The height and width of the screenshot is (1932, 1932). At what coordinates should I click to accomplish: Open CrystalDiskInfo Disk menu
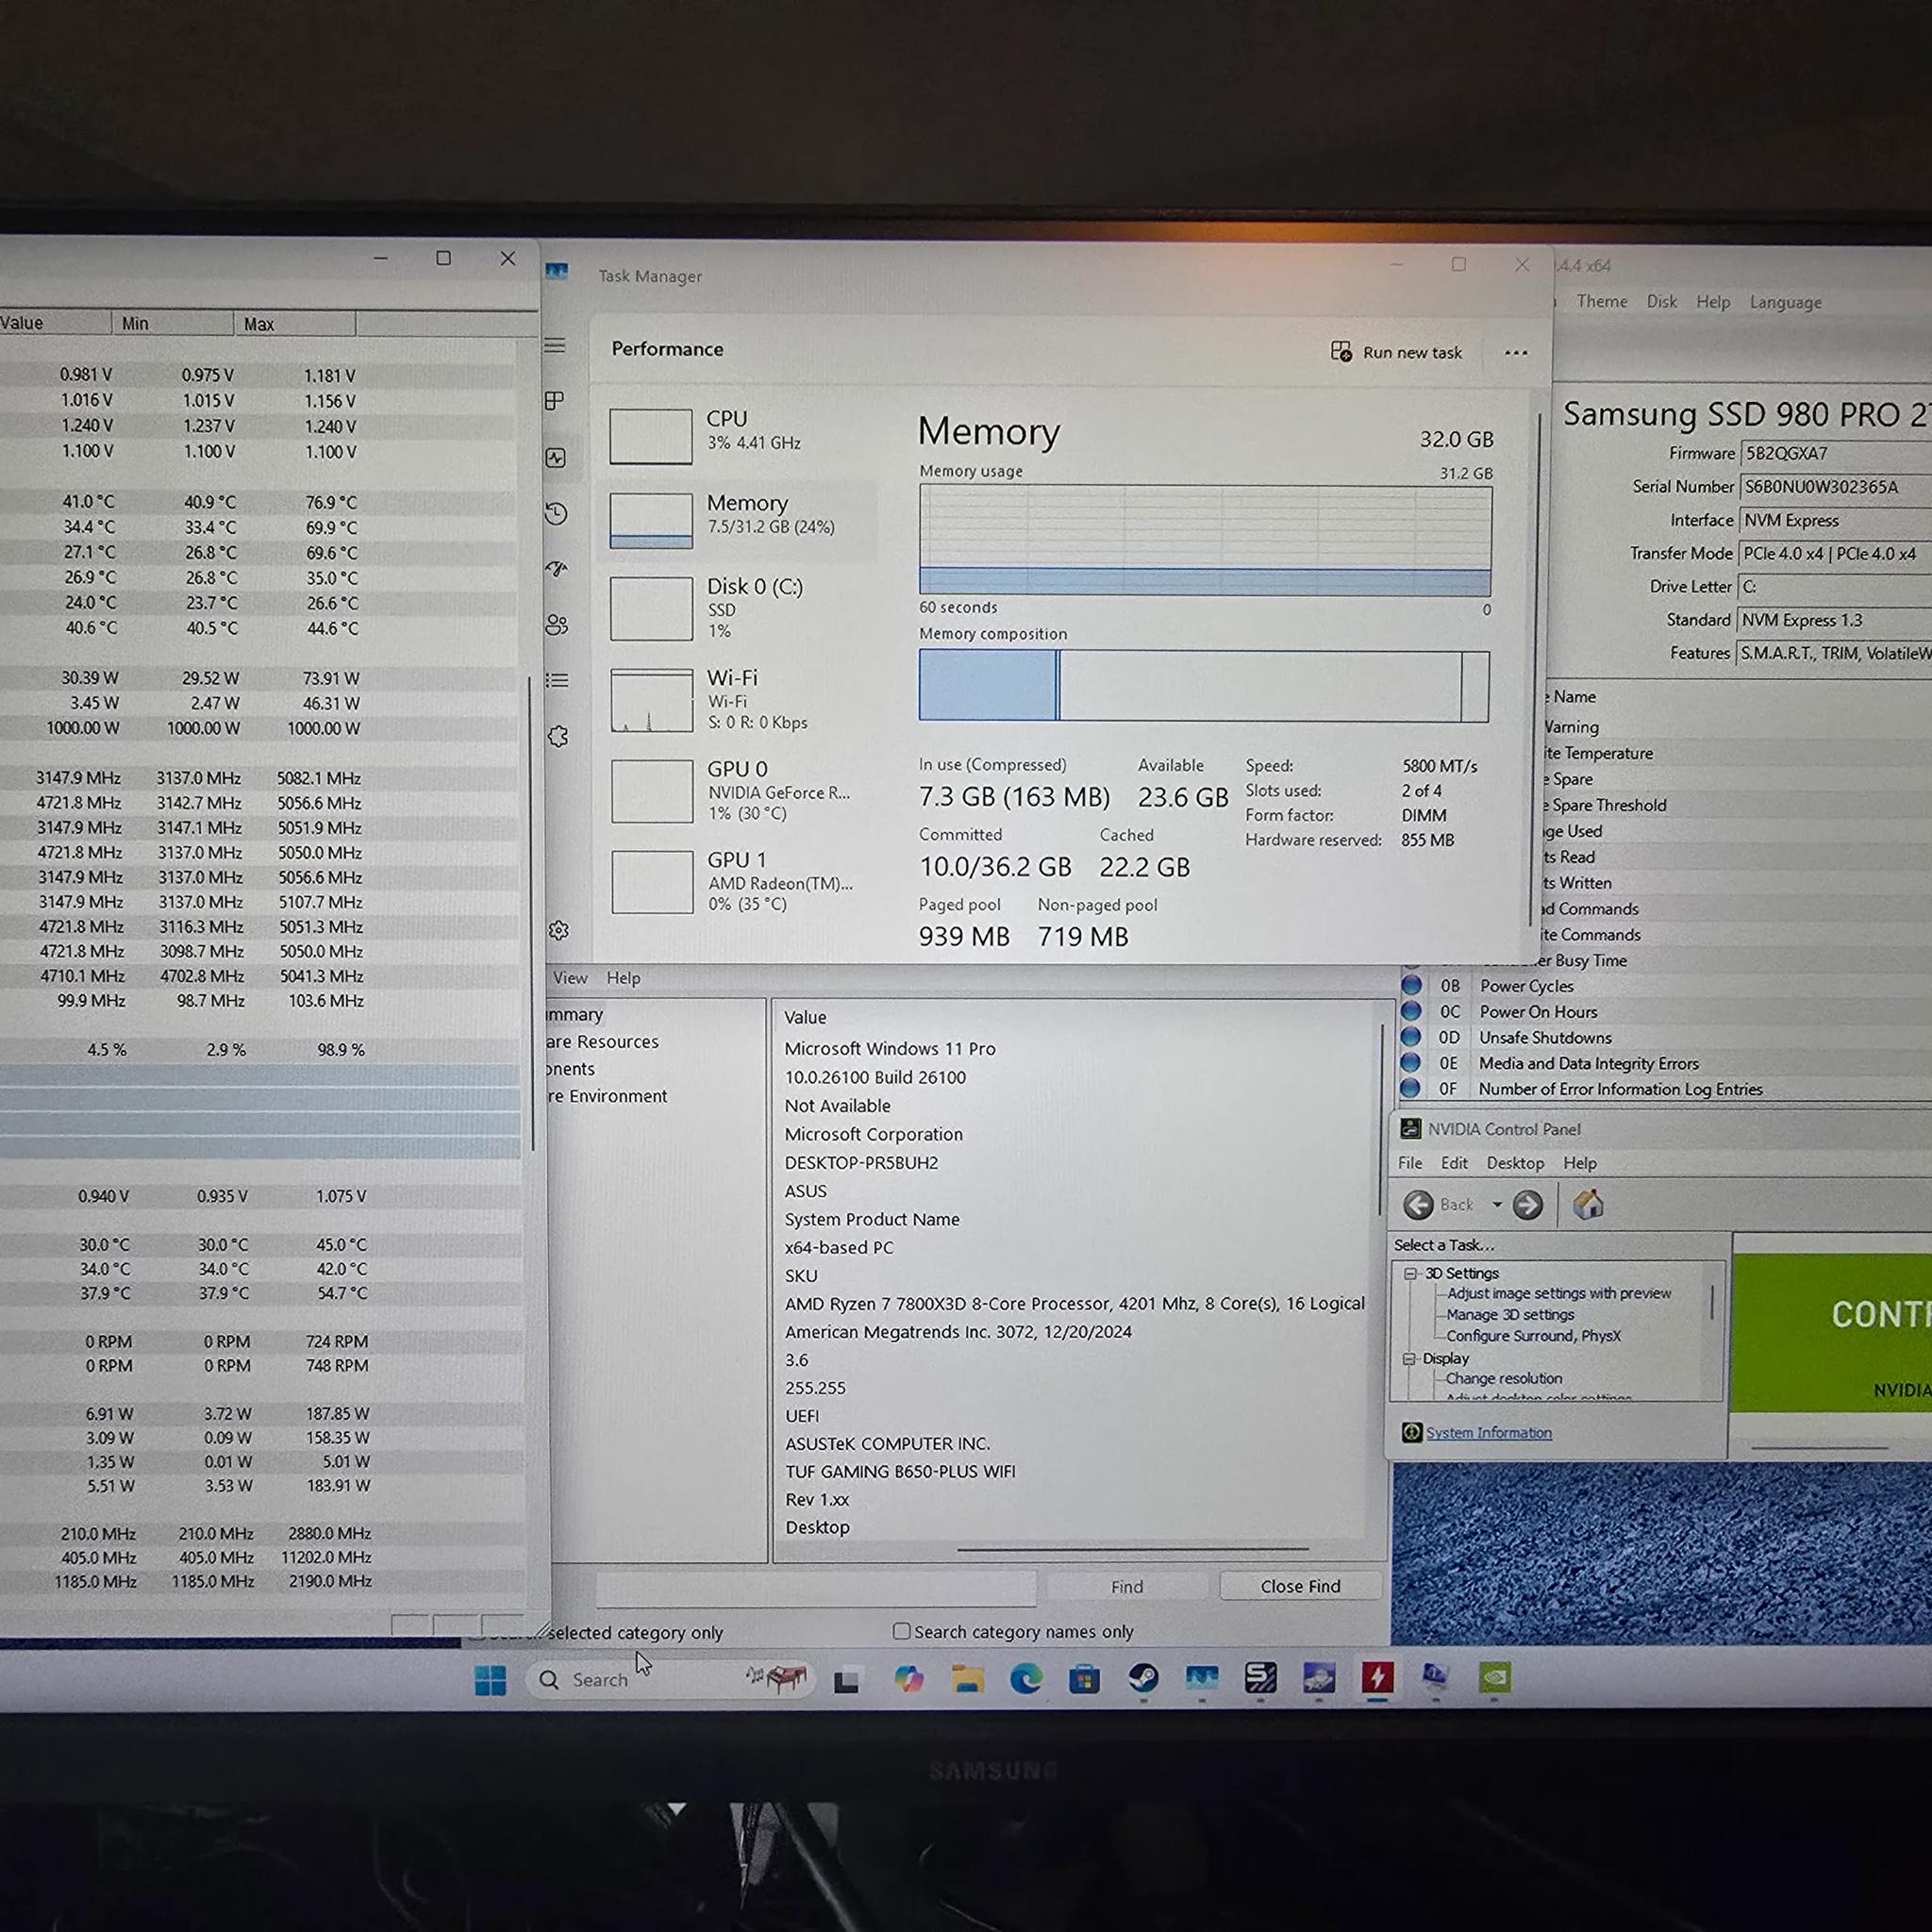coord(1662,301)
